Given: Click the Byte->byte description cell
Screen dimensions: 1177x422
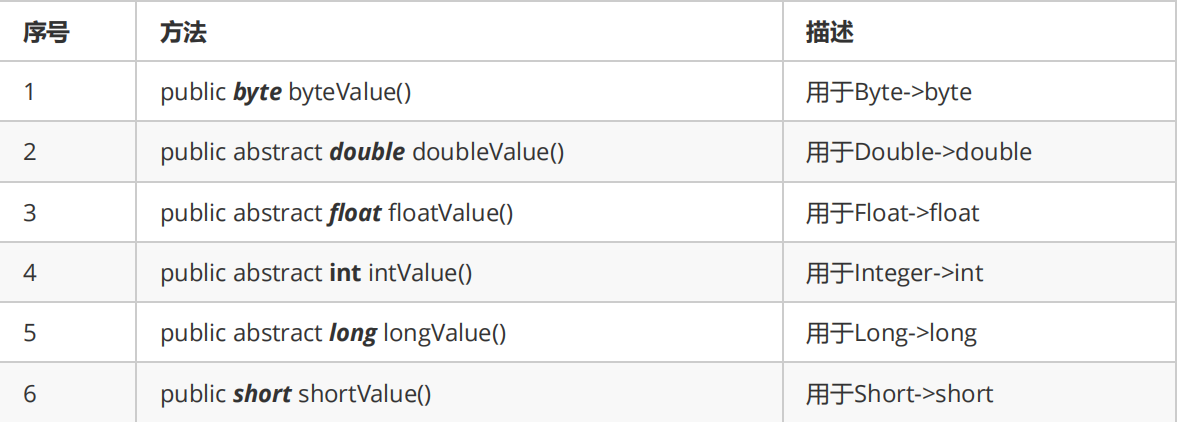Looking at the screenshot, I should (x=980, y=92).
